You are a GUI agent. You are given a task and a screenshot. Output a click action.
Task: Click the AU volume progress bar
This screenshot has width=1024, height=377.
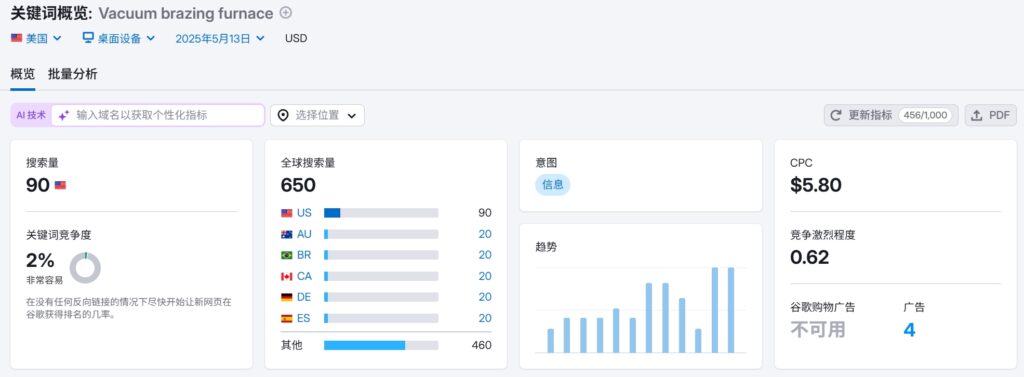tap(381, 234)
